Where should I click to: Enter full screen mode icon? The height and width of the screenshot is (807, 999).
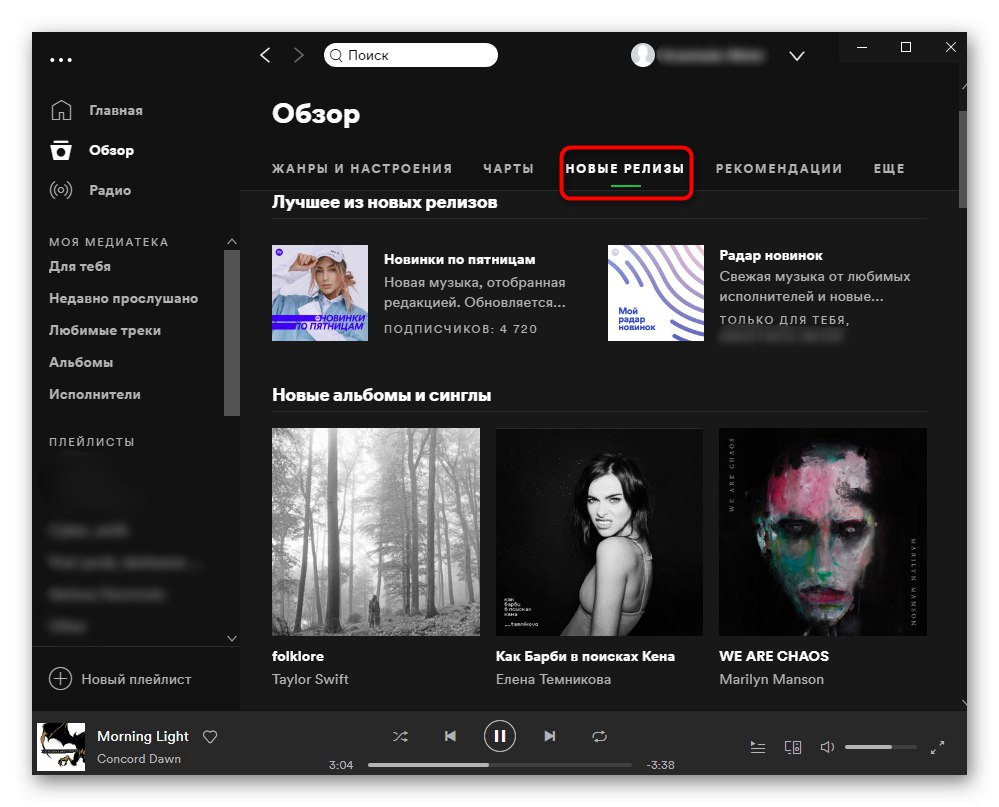(937, 747)
